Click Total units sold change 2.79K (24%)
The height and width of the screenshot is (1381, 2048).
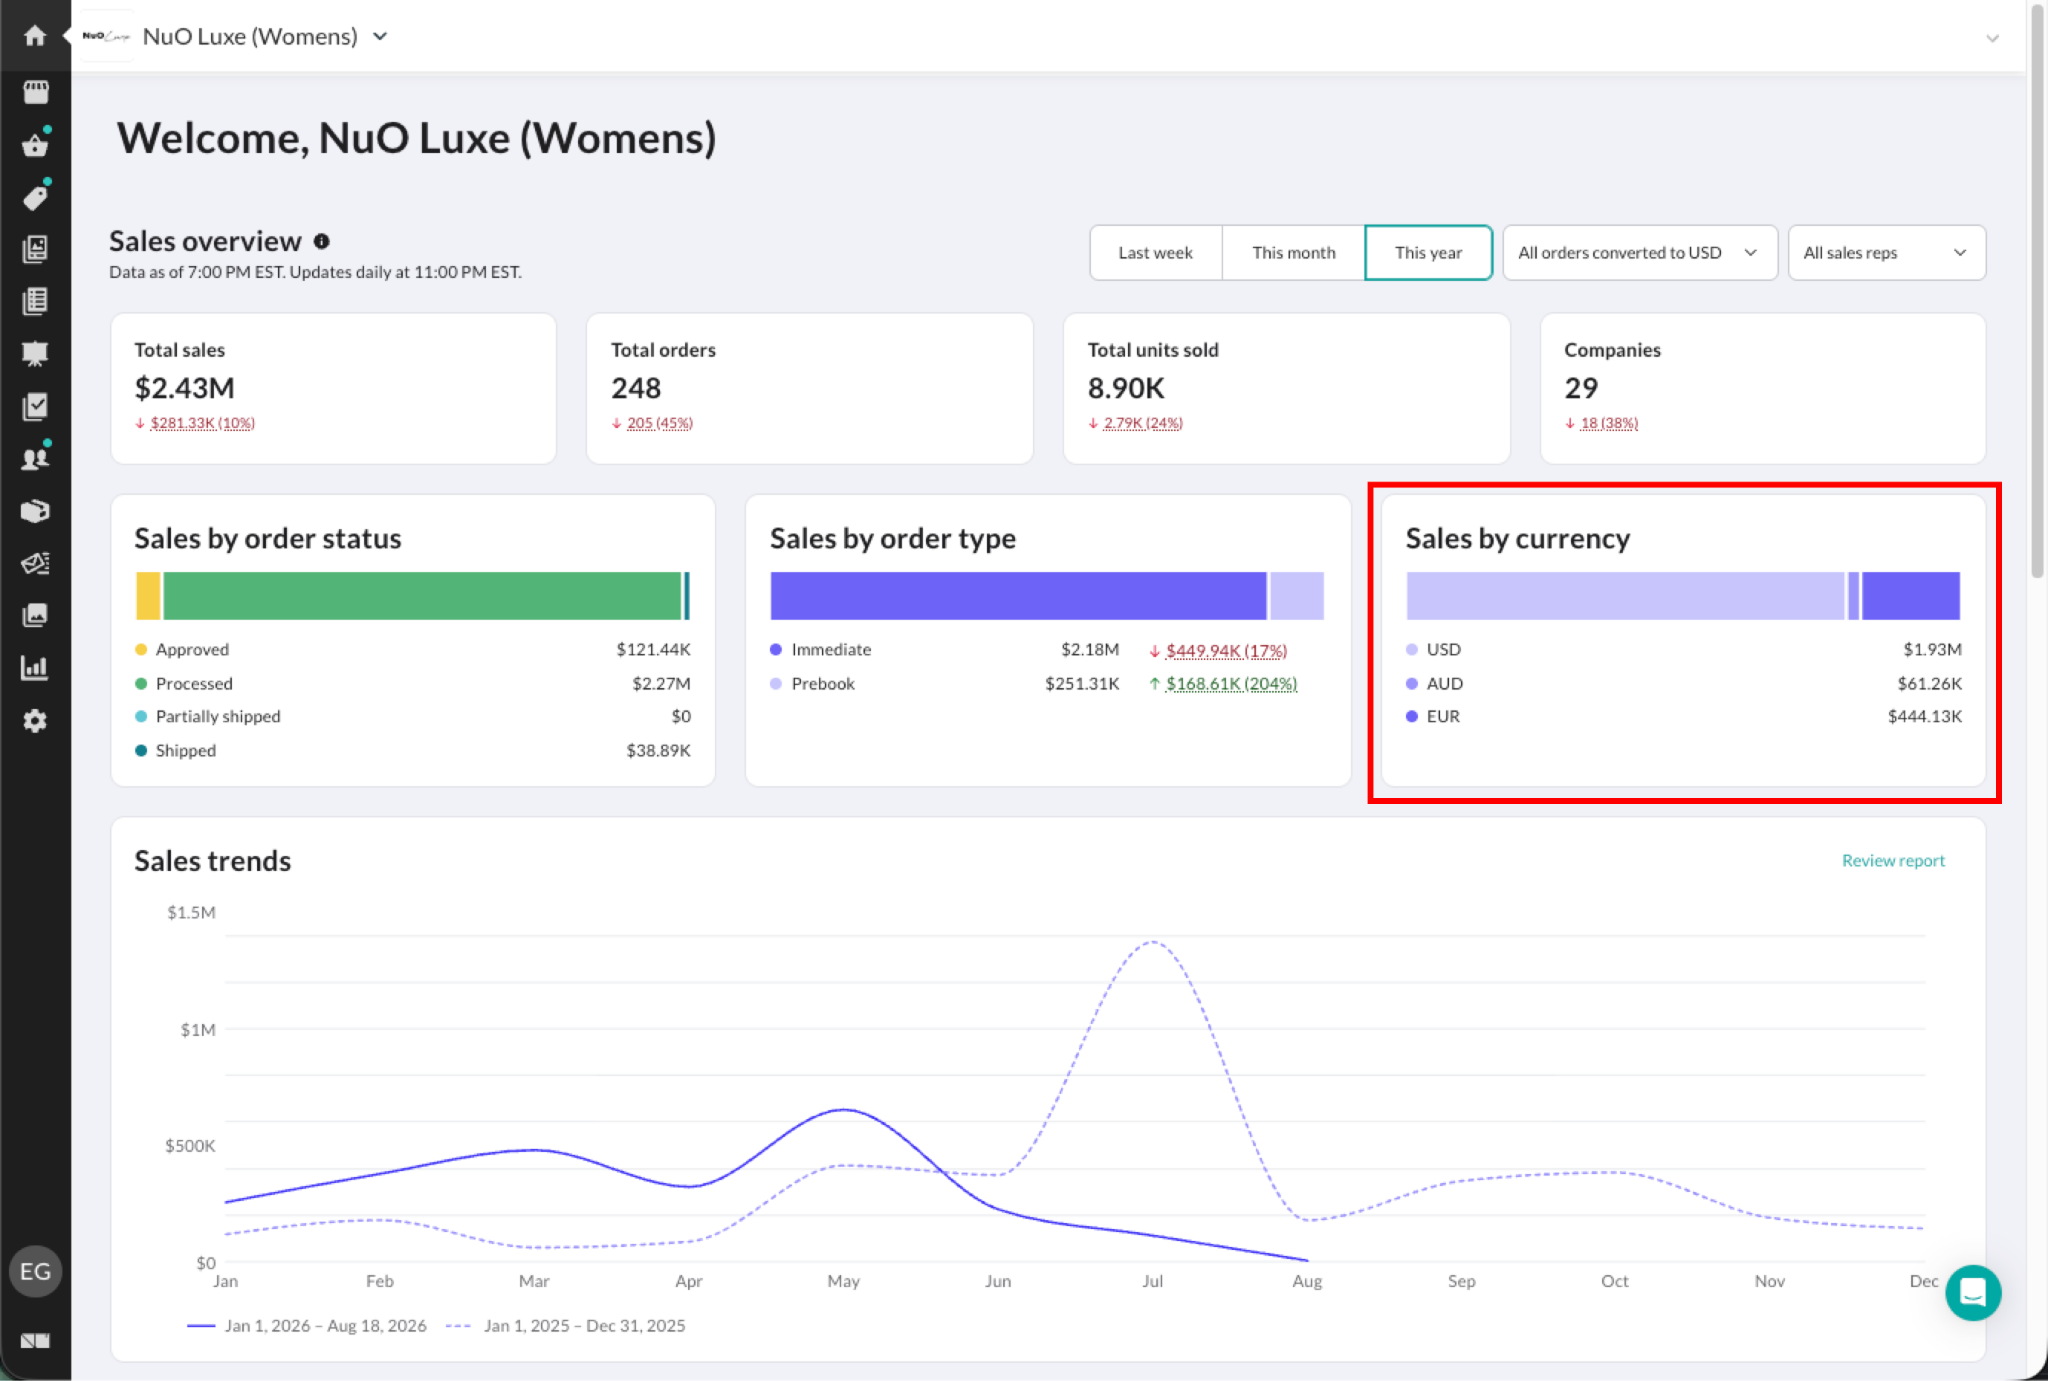click(1143, 423)
